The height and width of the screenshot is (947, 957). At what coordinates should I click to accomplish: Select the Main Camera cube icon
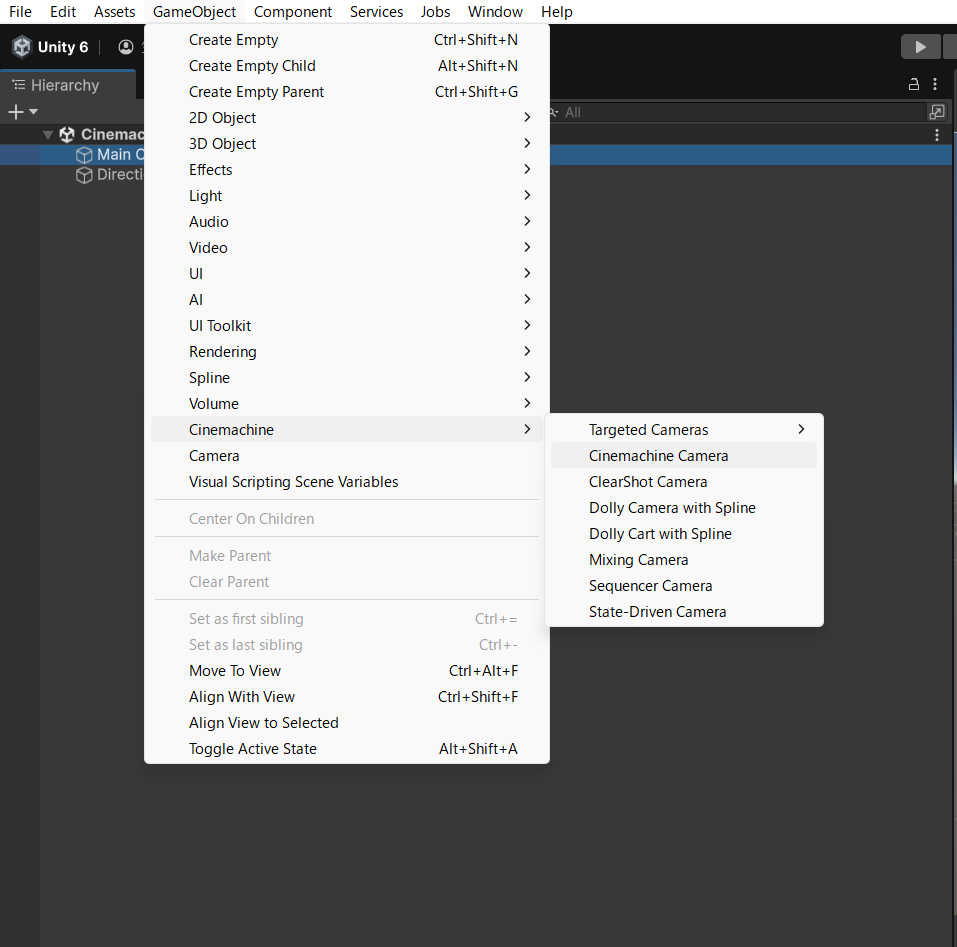click(84, 155)
